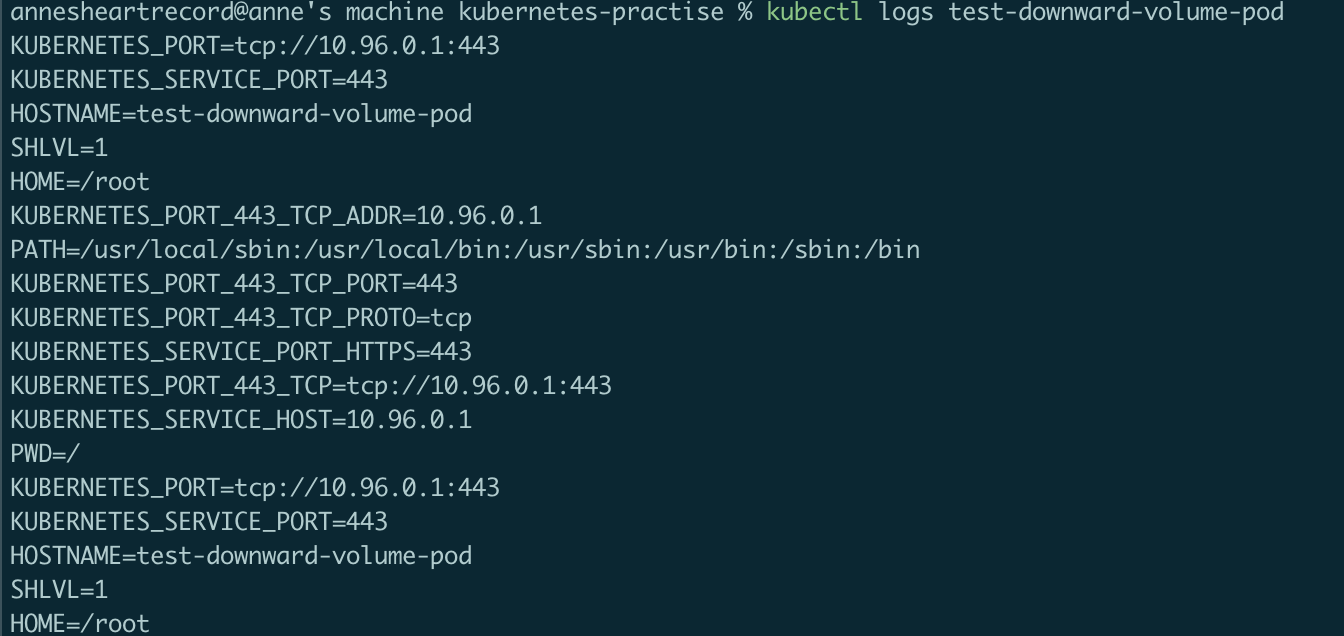Screen dimensions: 1344x636
Task: Click the KUBERNETES_SERVICE_PORT_HTTPS=443 line
Action: point(241,352)
